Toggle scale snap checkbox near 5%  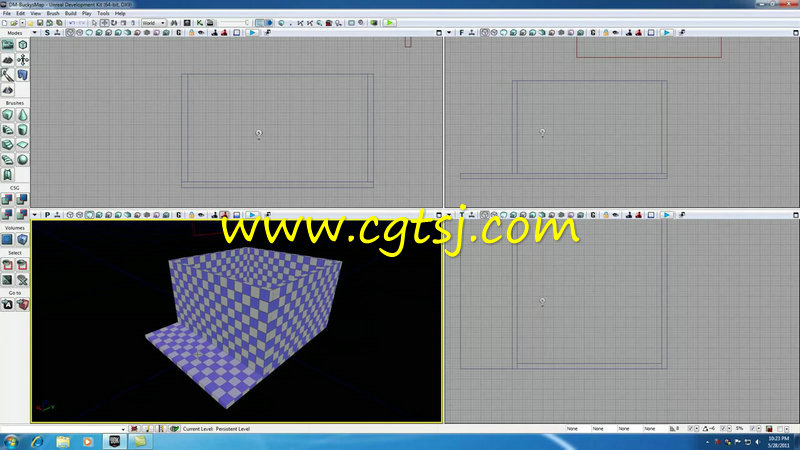pos(753,429)
